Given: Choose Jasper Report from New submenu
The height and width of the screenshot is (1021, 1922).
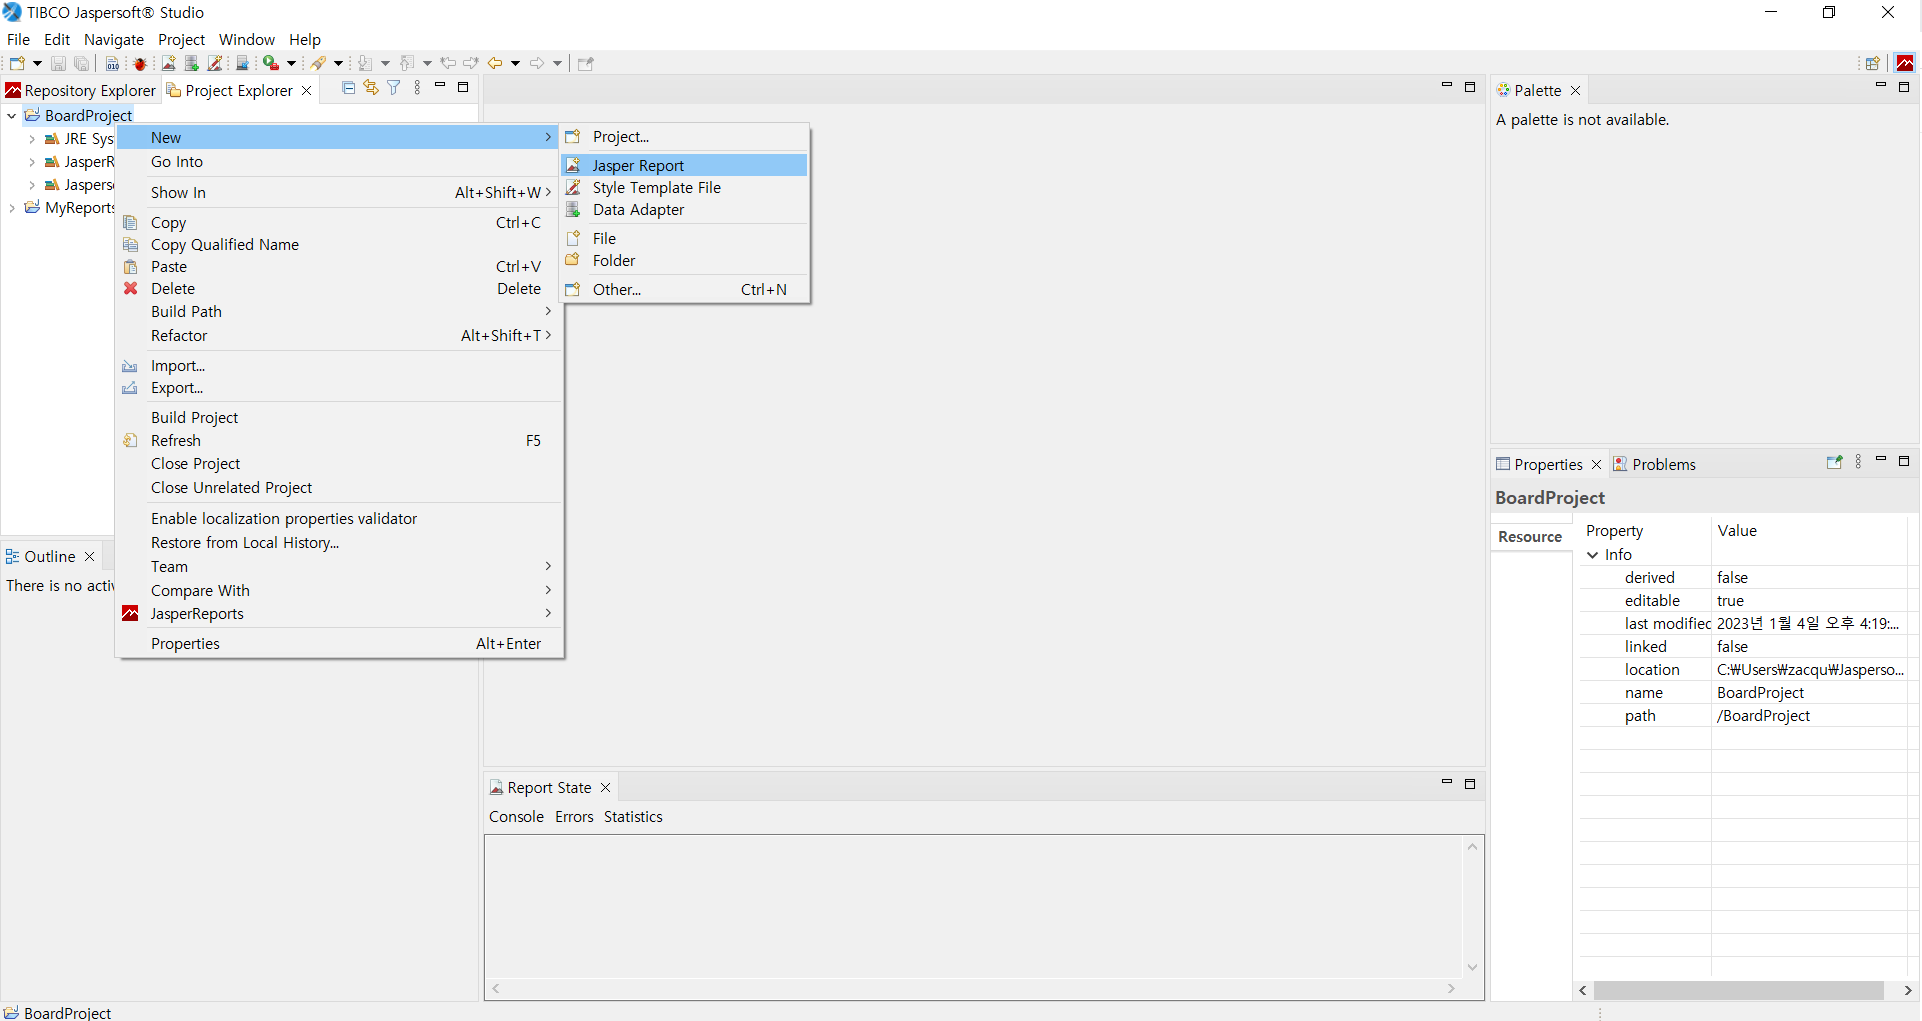Looking at the screenshot, I should 685,165.
